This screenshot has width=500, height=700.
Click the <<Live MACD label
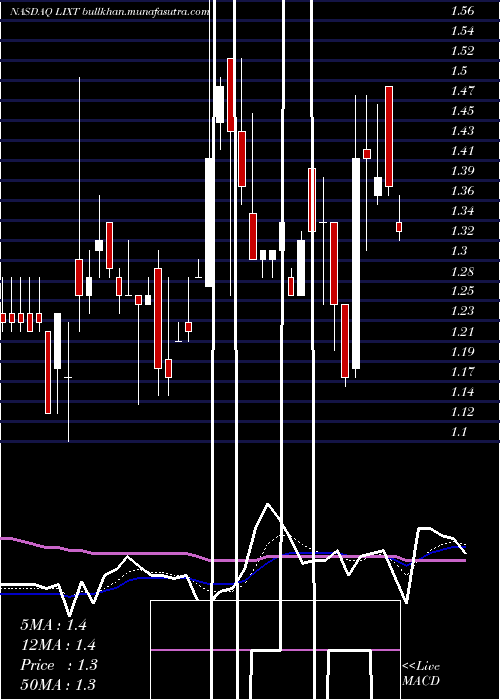point(421,674)
